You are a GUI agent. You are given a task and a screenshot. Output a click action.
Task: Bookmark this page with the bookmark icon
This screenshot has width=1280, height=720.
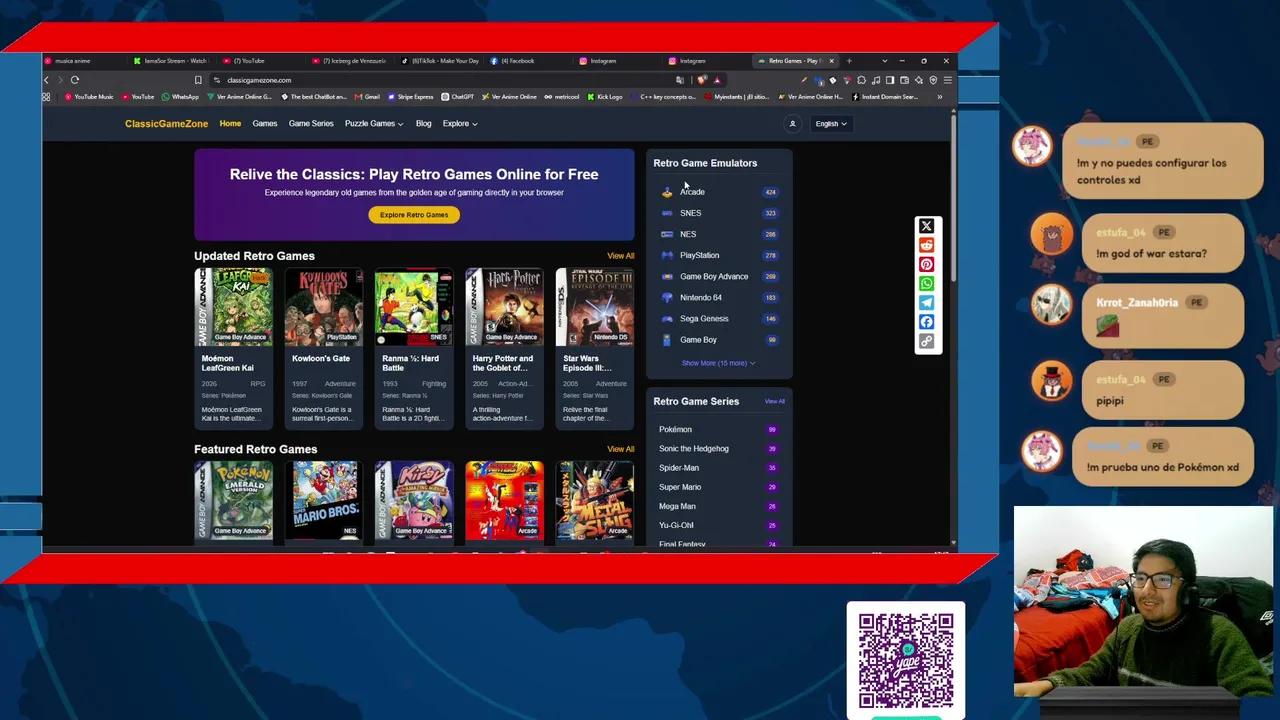pos(198,80)
